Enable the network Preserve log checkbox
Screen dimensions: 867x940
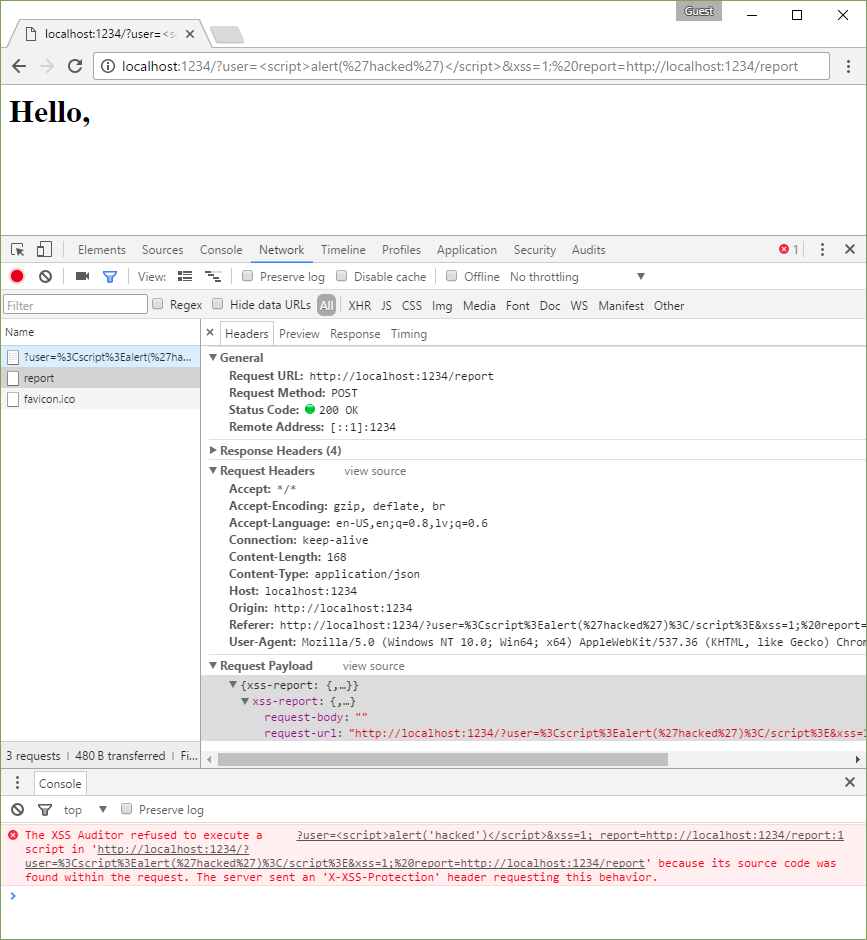(247, 276)
